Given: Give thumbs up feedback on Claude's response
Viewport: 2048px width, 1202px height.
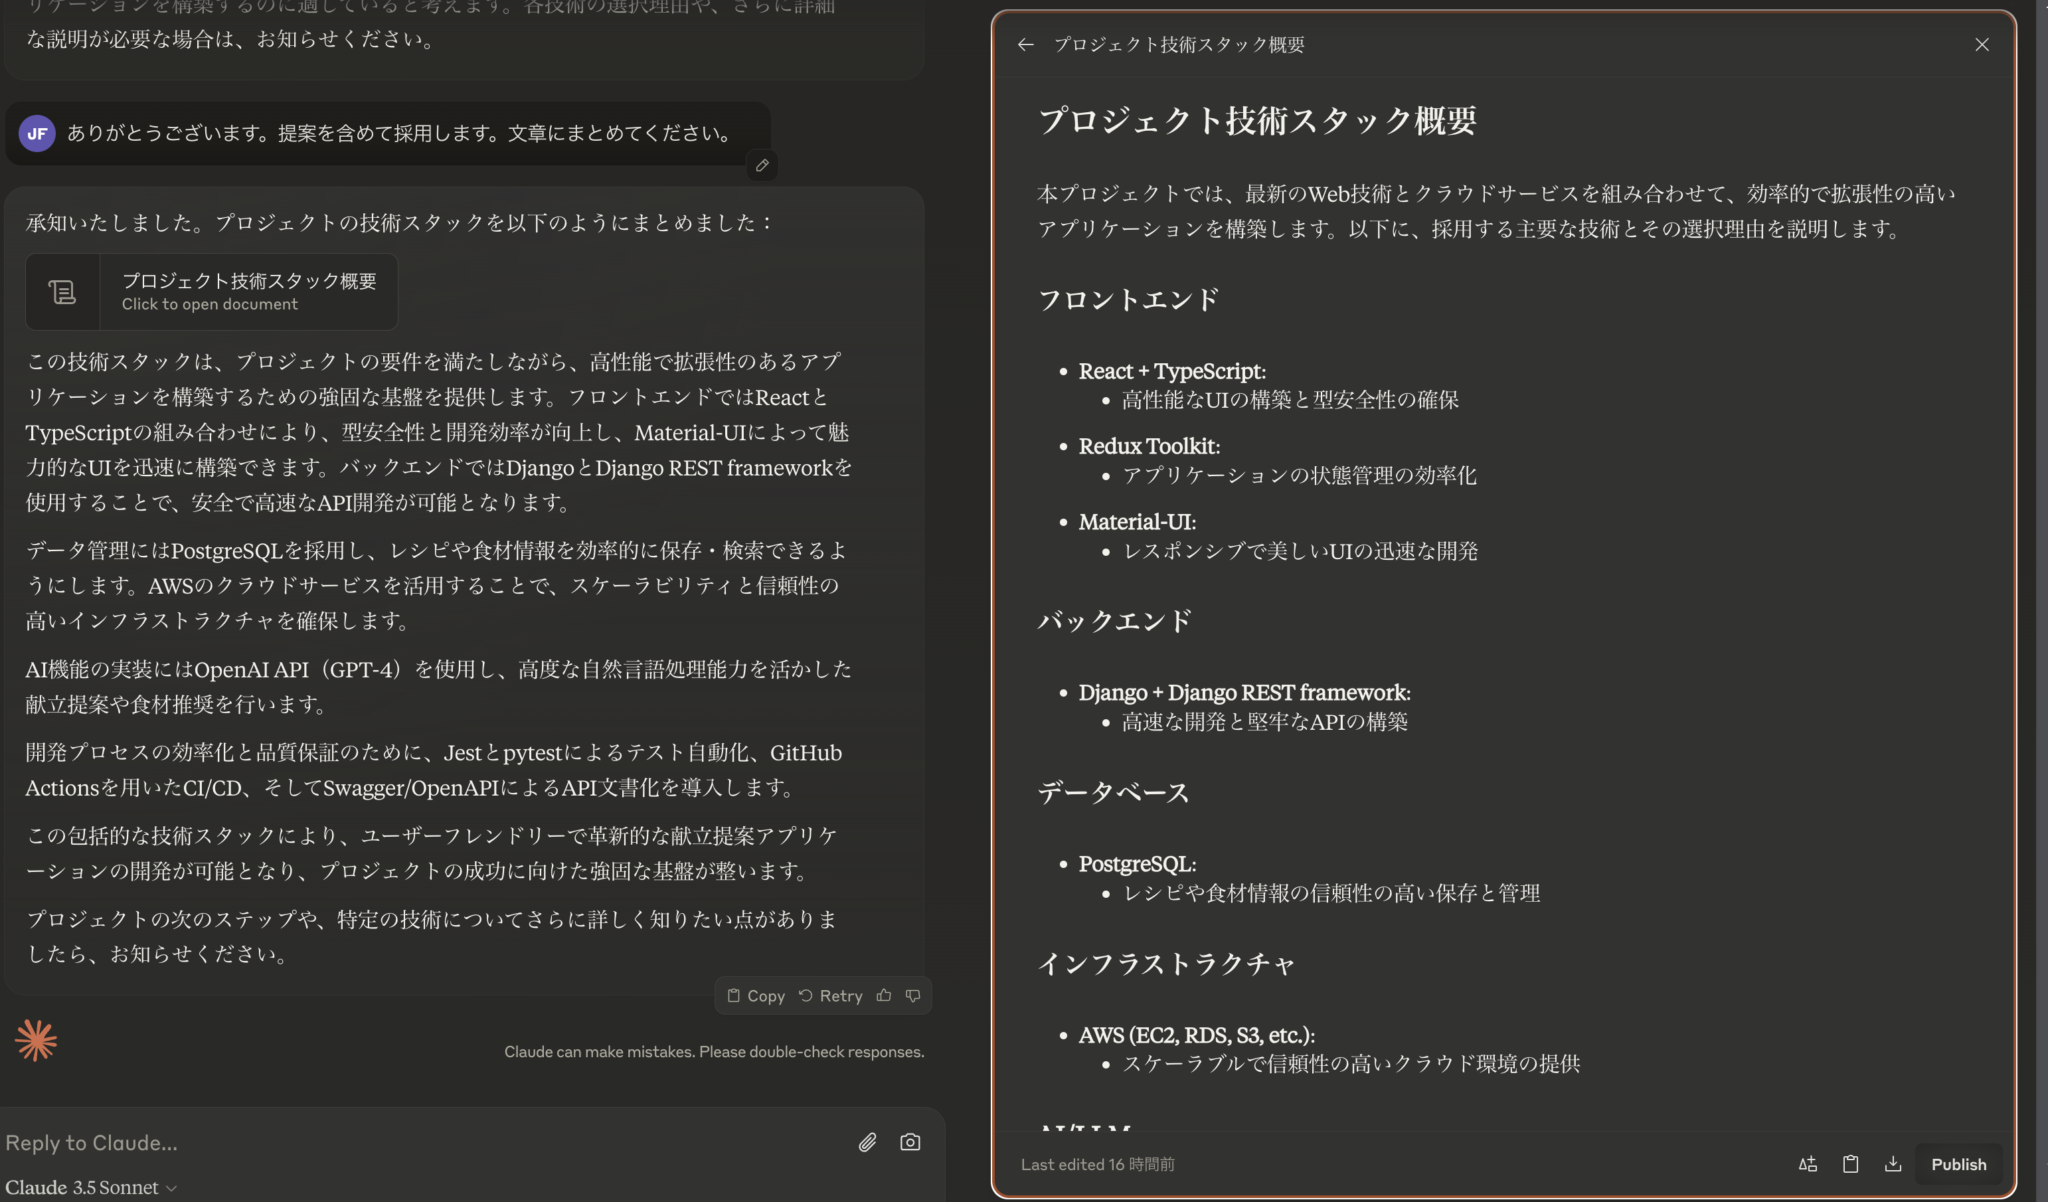Looking at the screenshot, I should 885,995.
